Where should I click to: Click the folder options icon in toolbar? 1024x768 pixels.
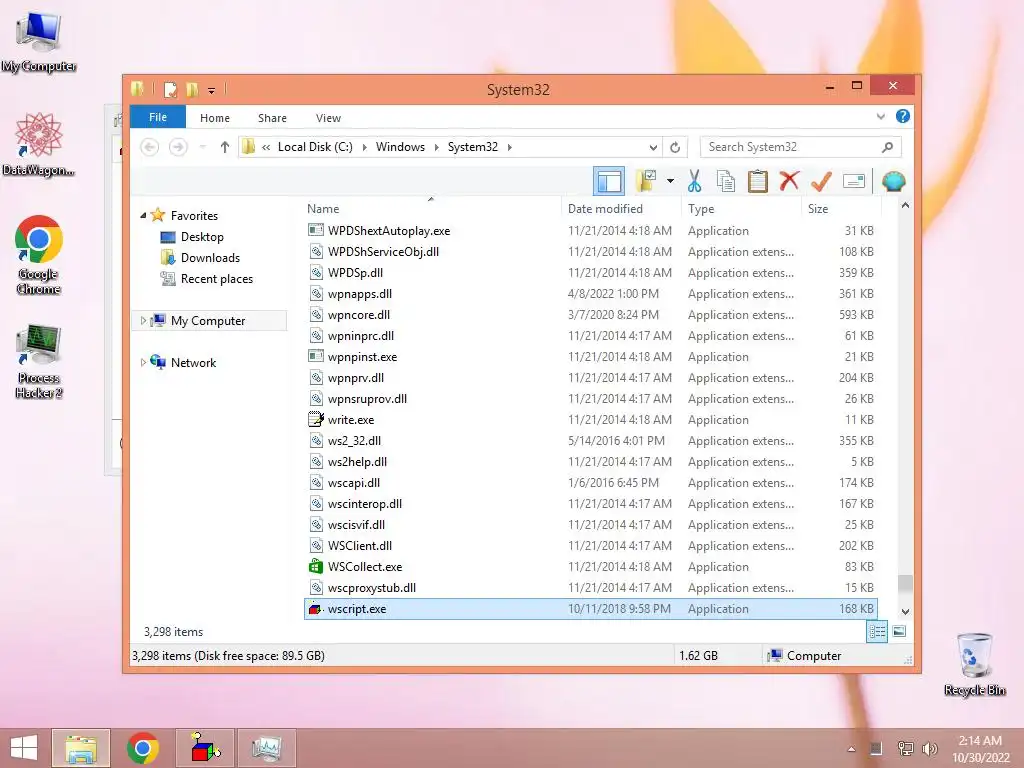click(646, 181)
